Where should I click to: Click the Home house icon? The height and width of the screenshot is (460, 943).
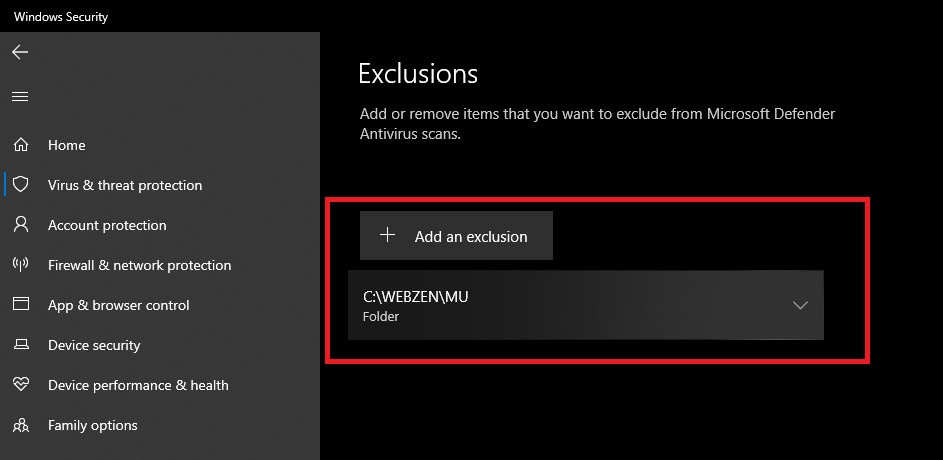tap(20, 145)
